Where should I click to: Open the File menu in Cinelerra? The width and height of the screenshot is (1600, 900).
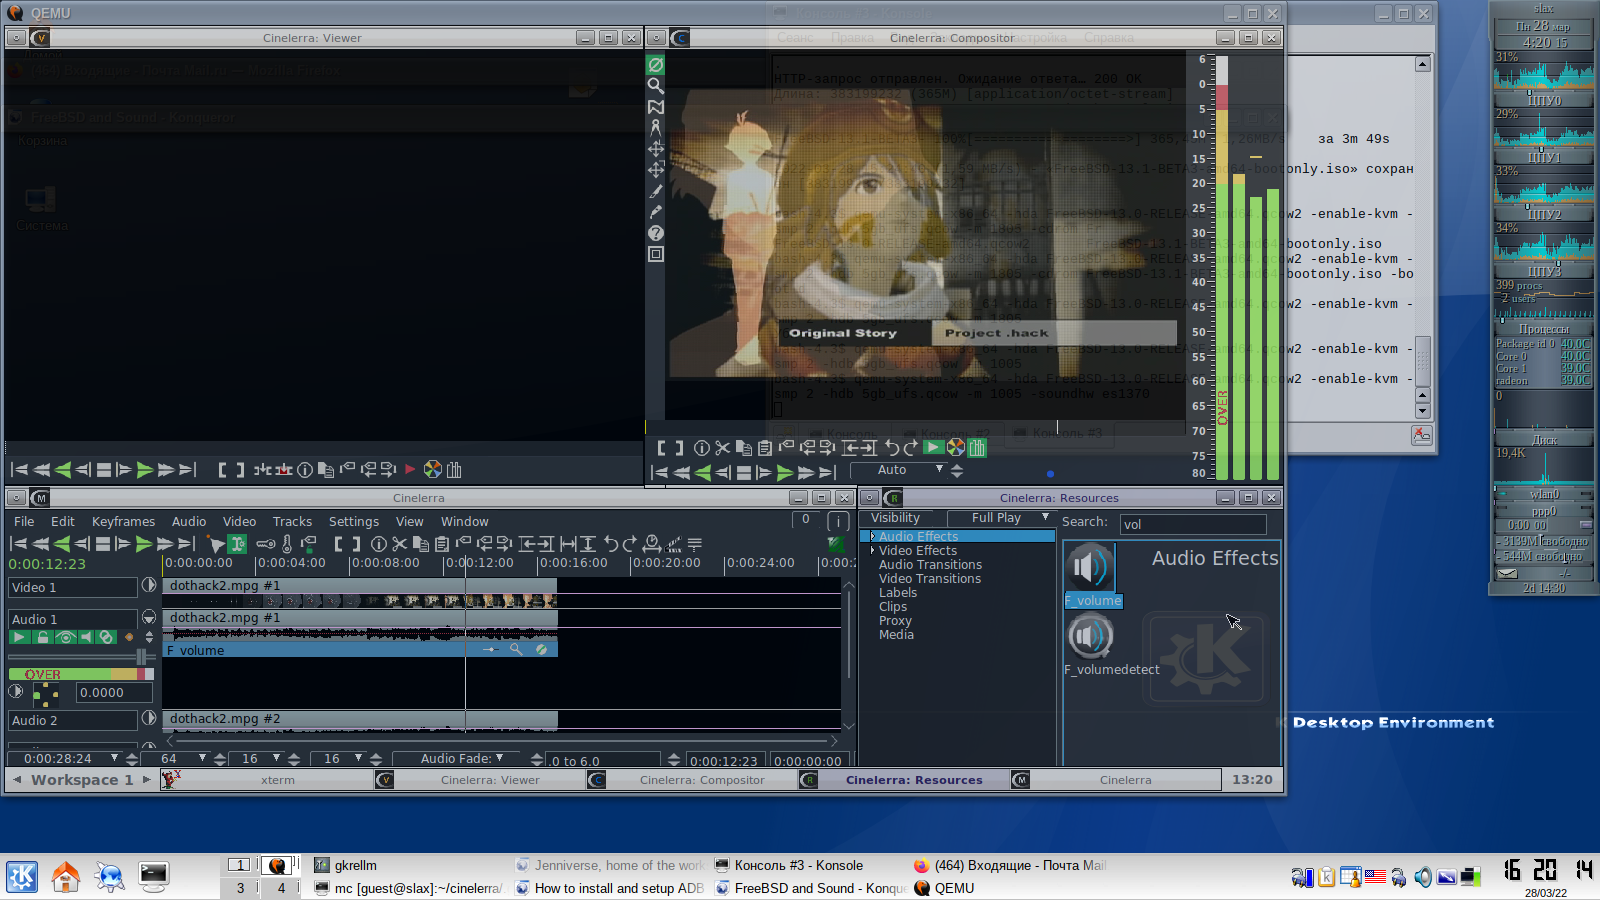click(x=24, y=522)
